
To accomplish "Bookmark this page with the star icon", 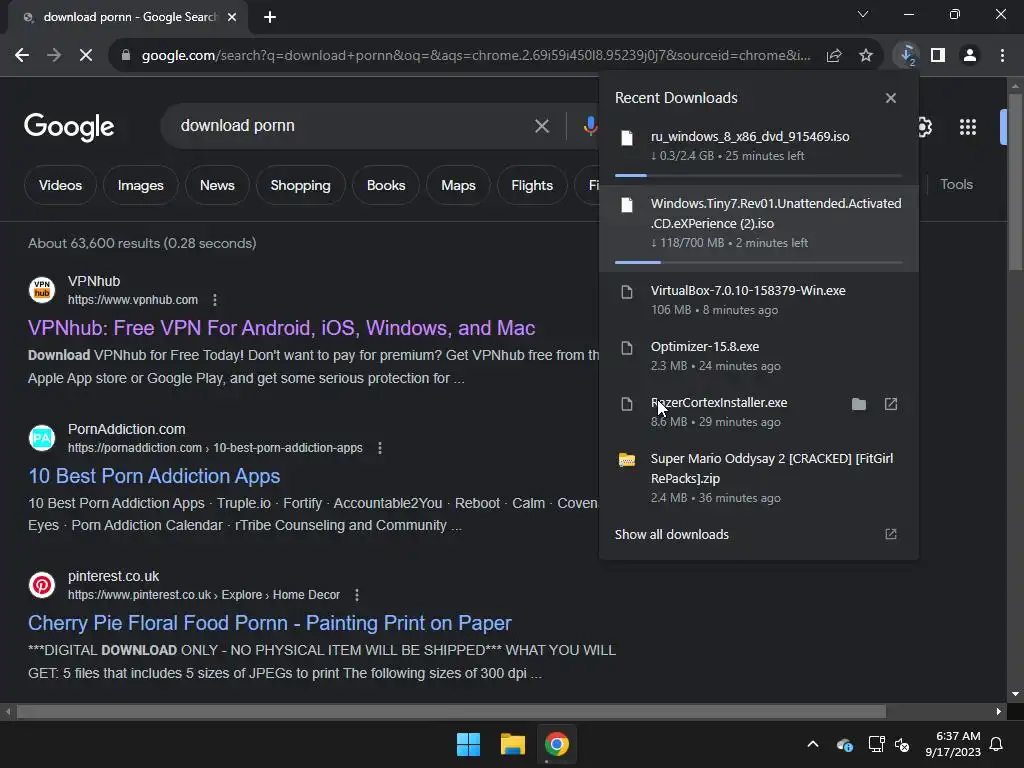I will coord(866,56).
